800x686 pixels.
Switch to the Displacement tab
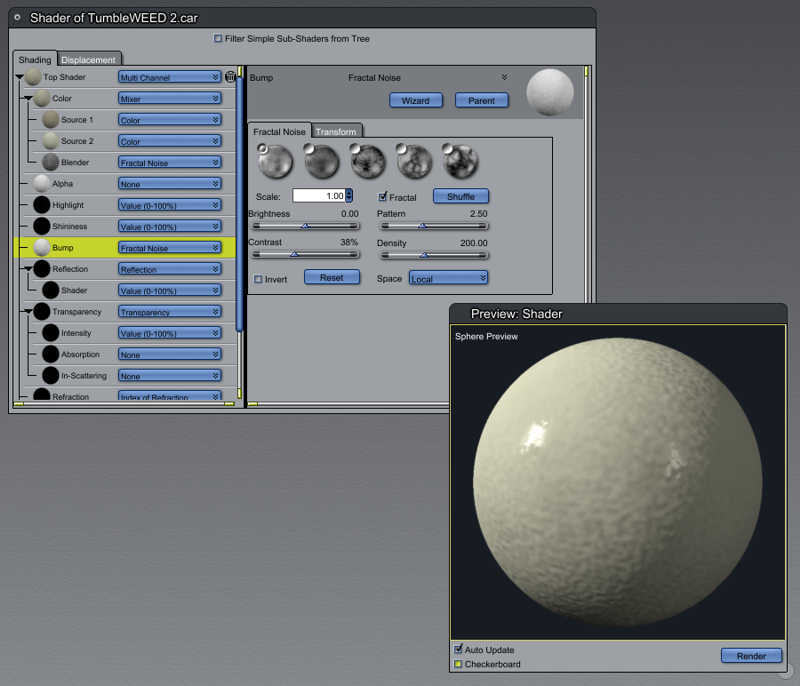click(88, 60)
